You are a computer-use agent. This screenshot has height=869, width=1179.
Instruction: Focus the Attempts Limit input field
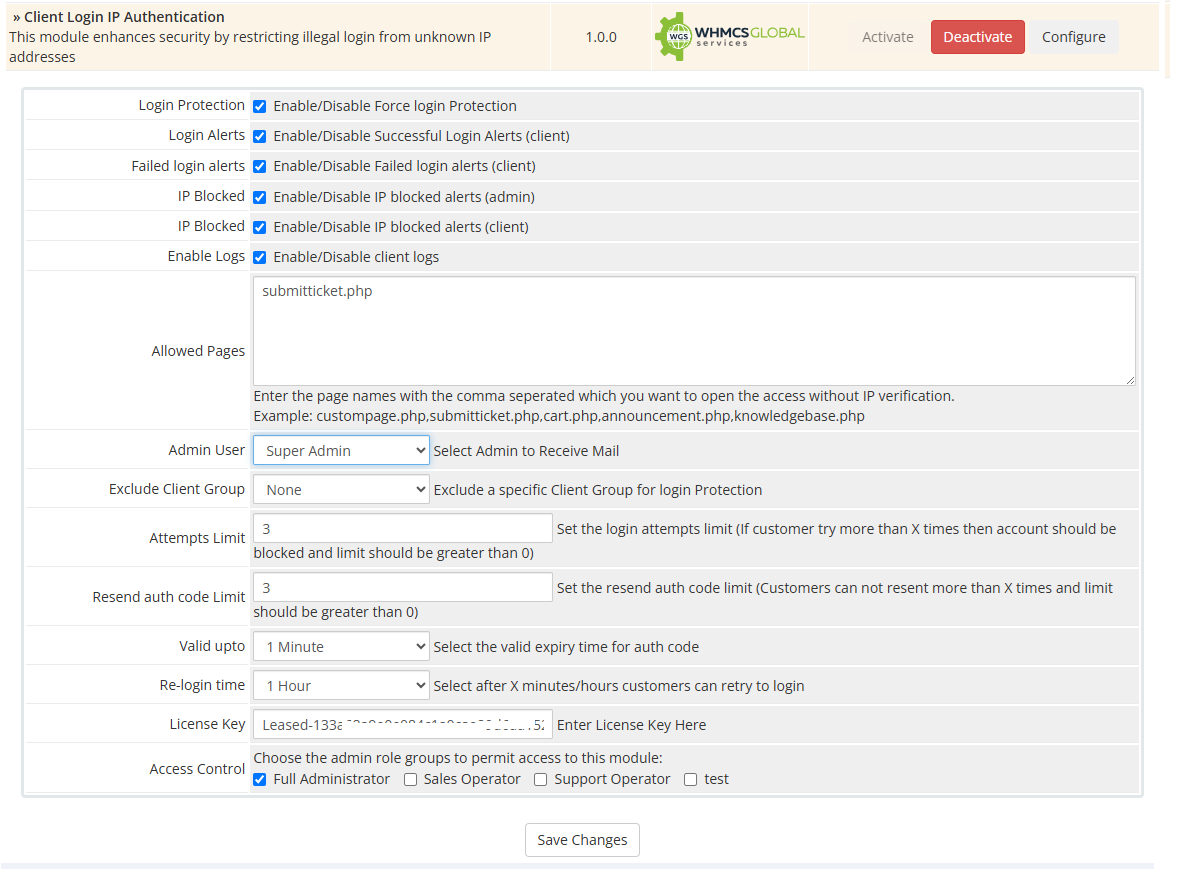click(402, 528)
